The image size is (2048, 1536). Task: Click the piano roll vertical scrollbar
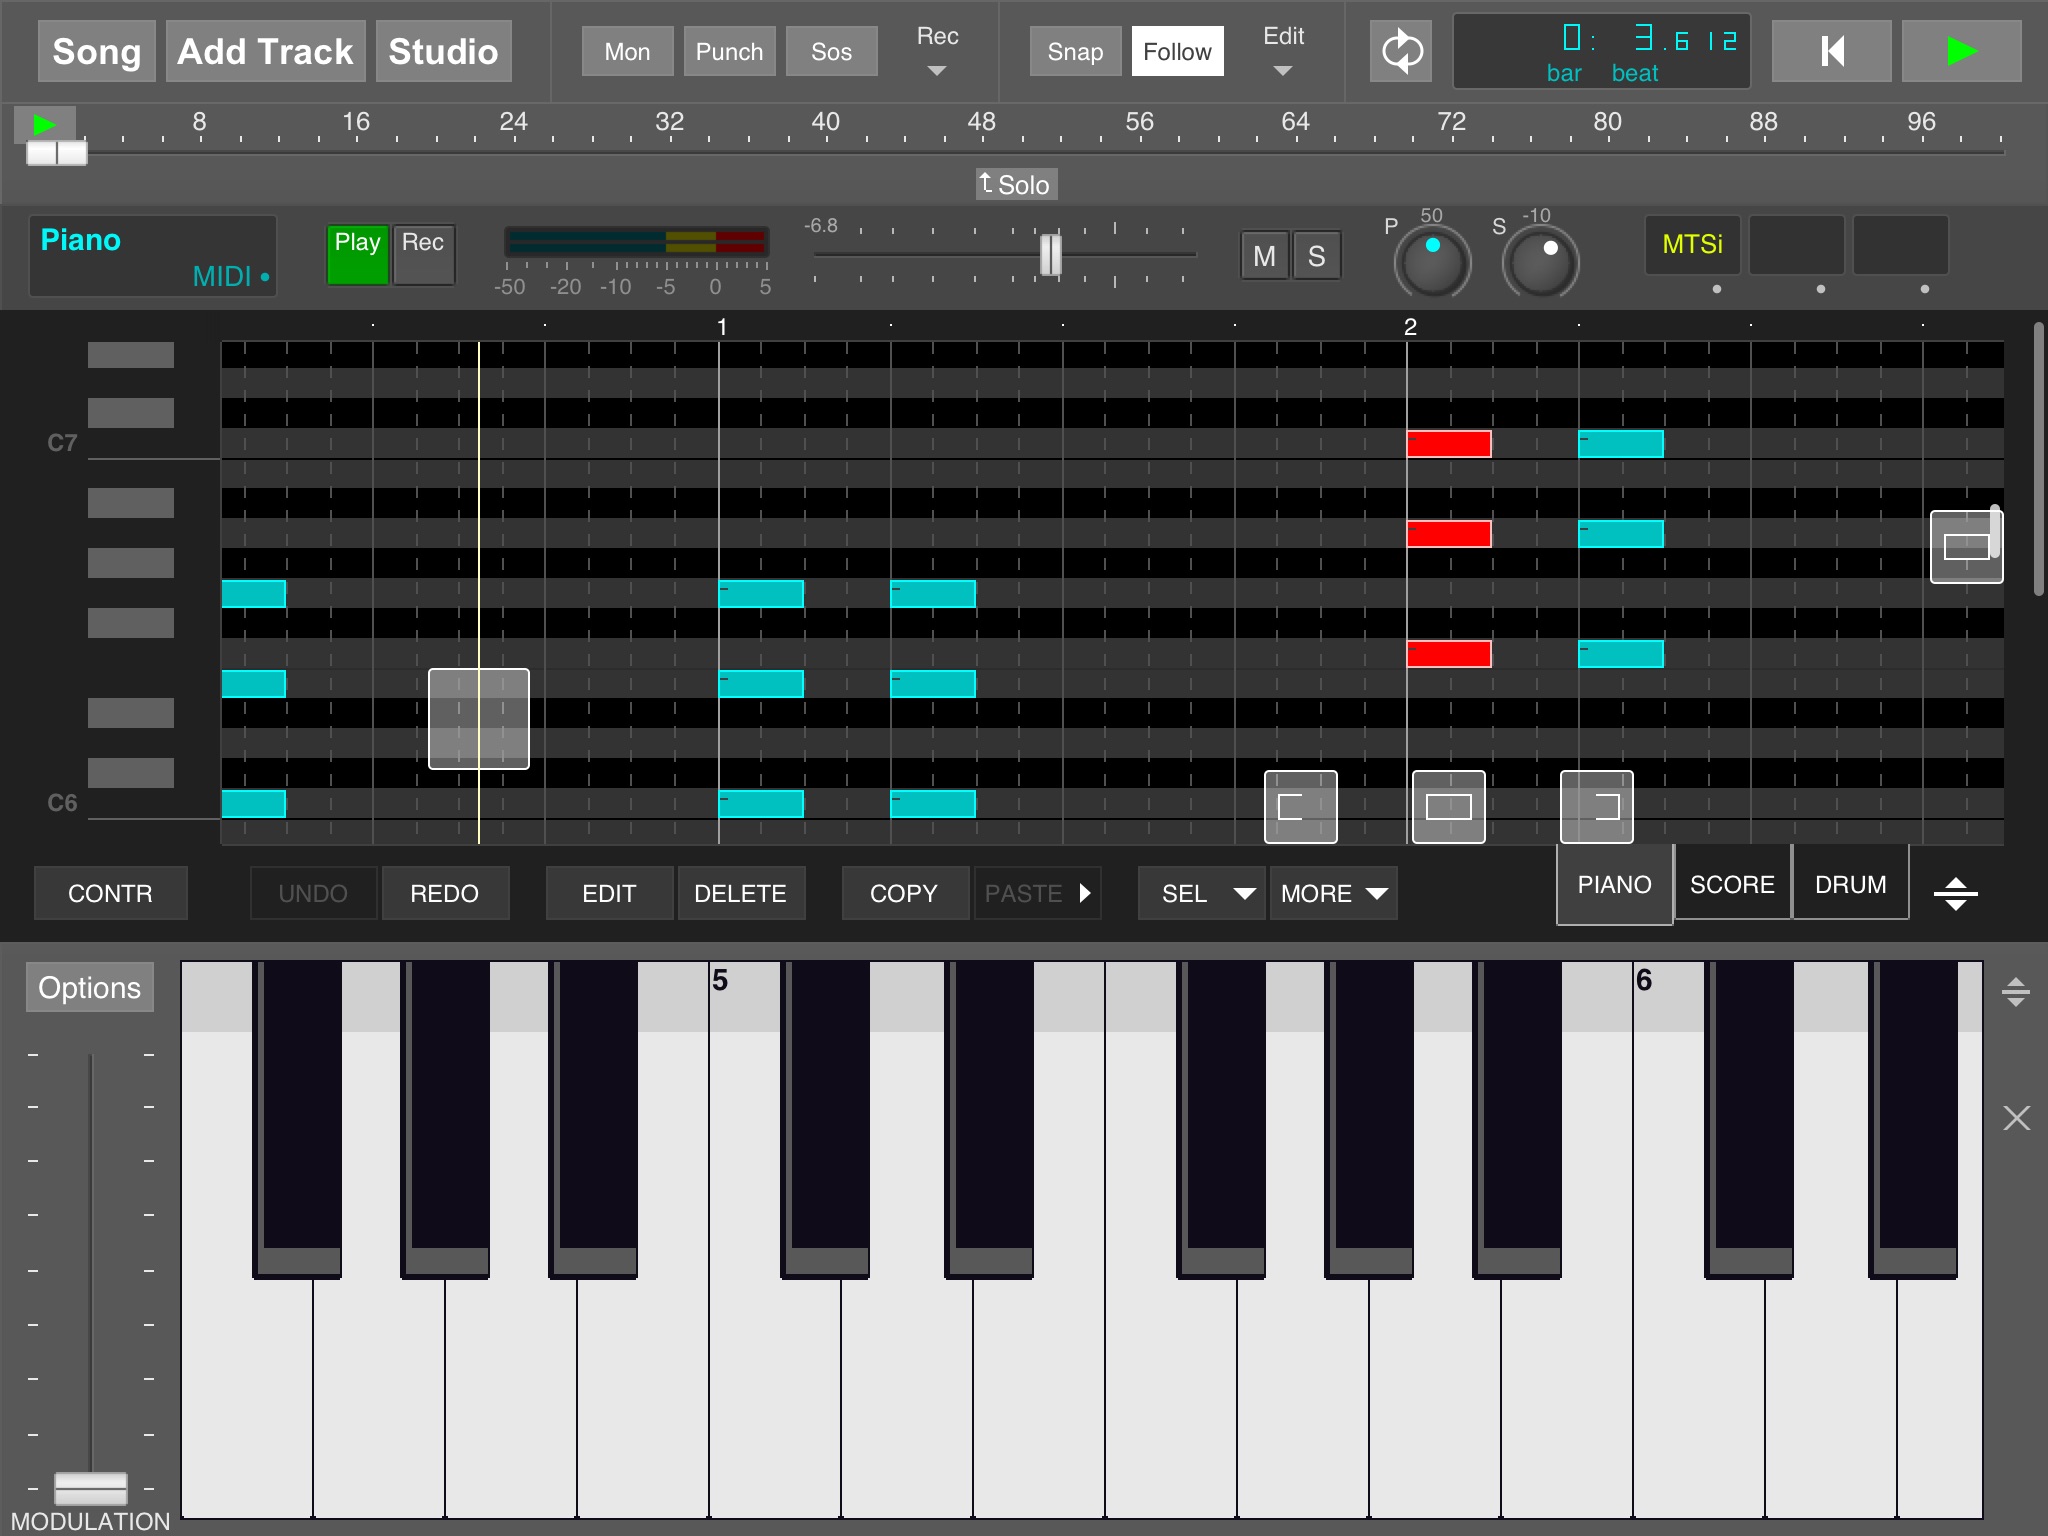coord(2037,458)
